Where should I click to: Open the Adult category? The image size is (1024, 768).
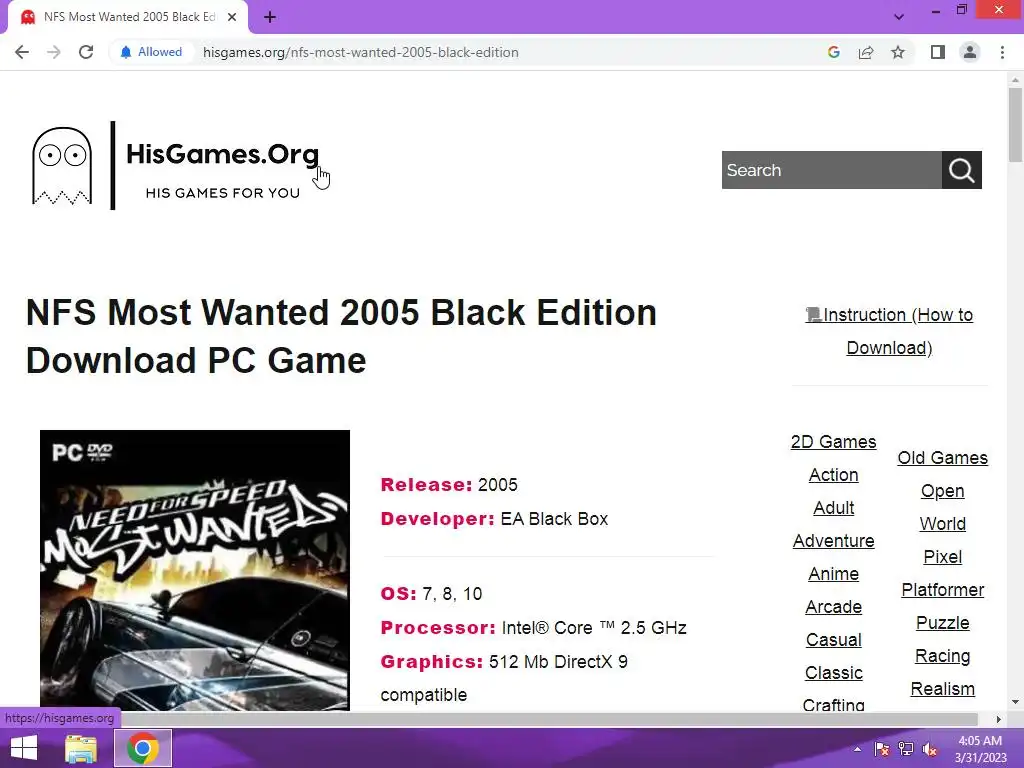(833, 507)
